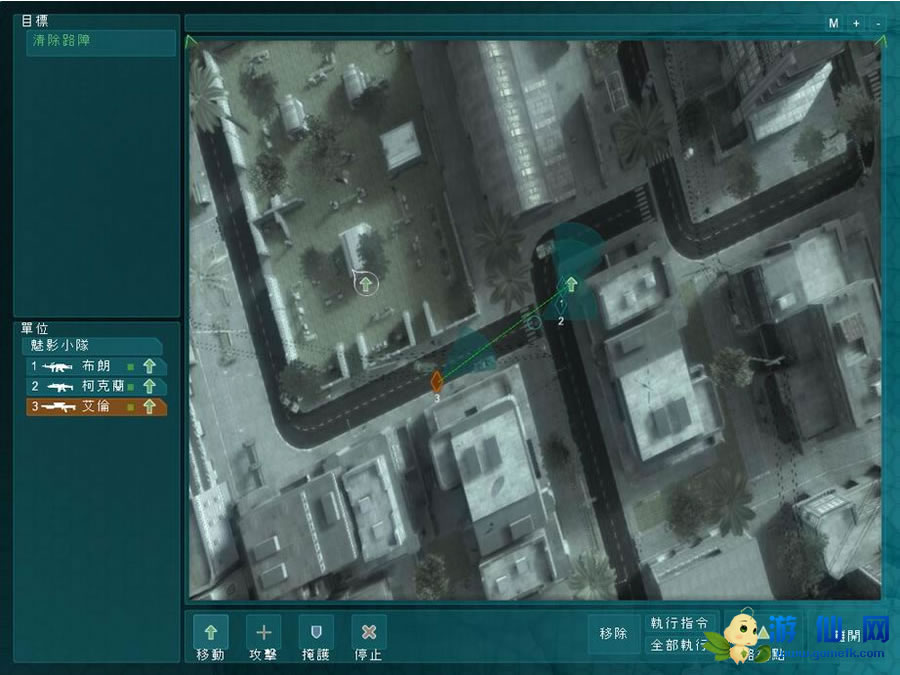This screenshot has height=675, width=900.
Task: Click the 執行指令 (Execute order) button
Action: point(680,623)
